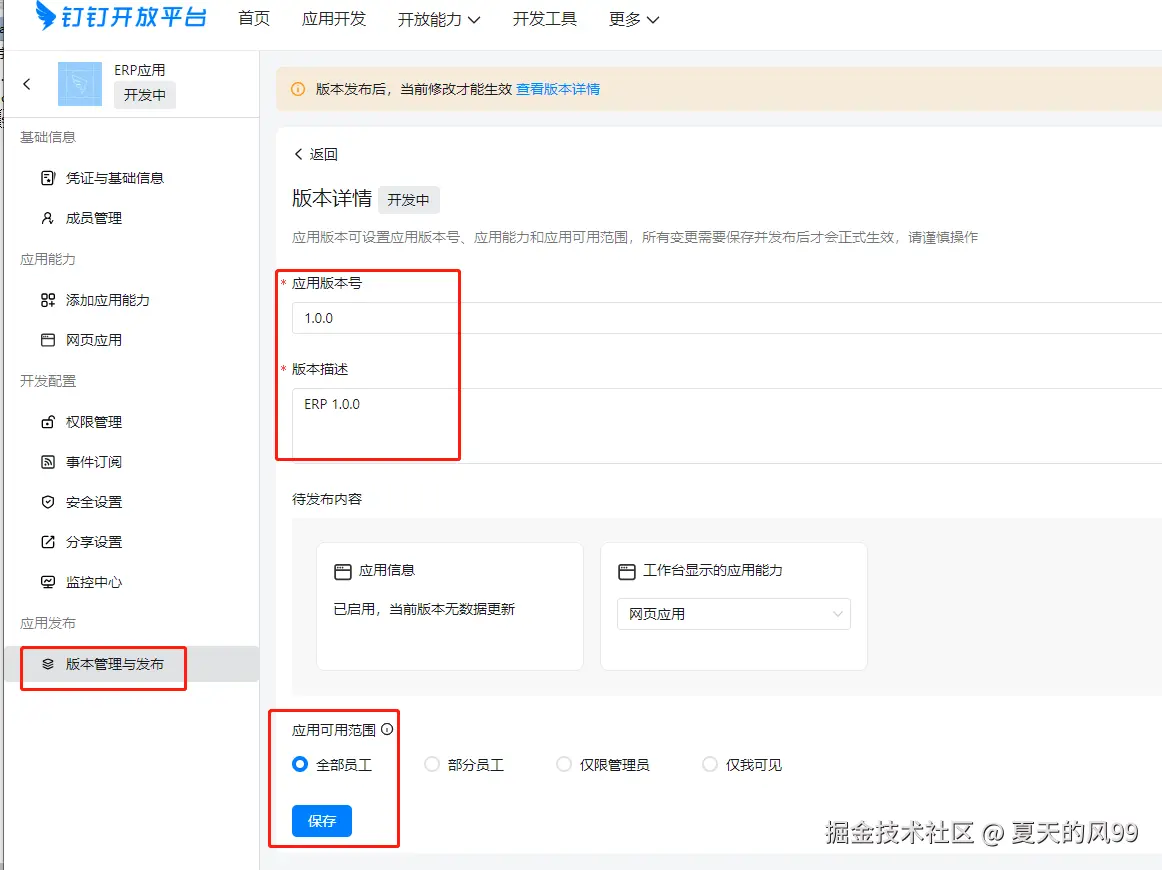Click the 查看版本详情 link
The height and width of the screenshot is (870, 1162).
coord(558,89)
